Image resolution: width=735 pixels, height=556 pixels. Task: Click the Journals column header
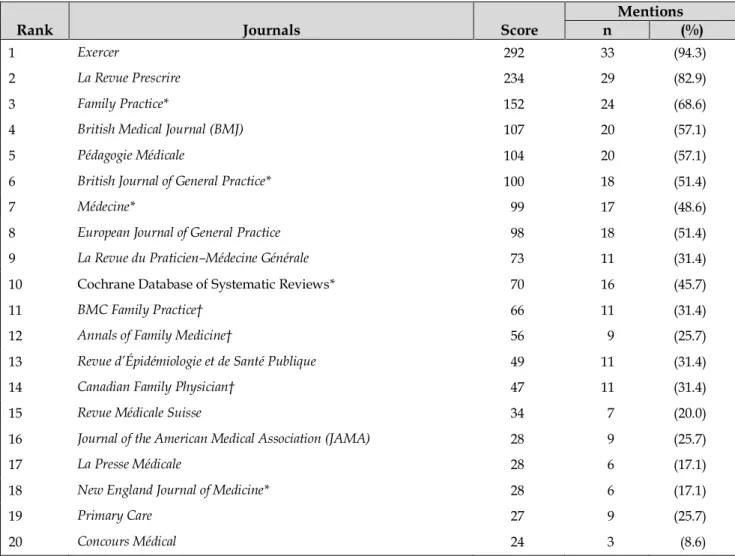pos(271,30)
